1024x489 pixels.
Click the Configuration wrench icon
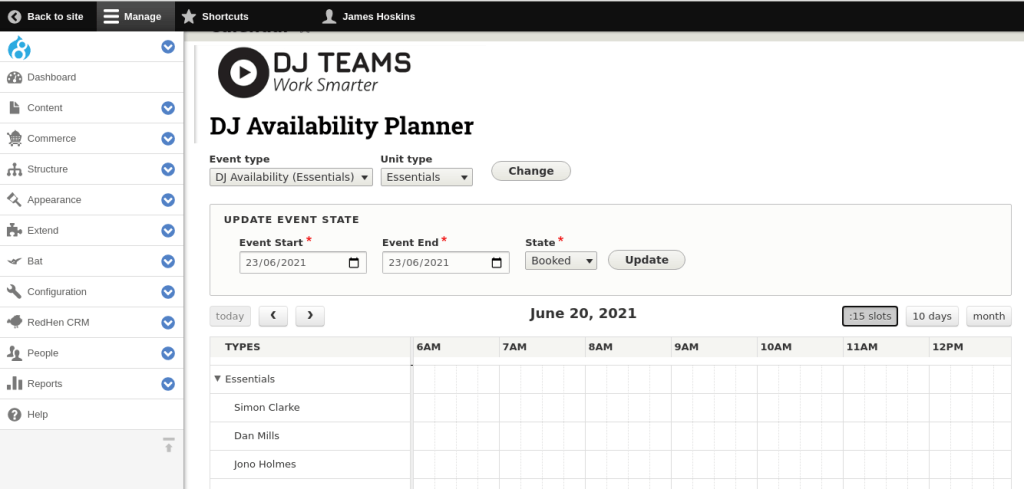(14, 292)
